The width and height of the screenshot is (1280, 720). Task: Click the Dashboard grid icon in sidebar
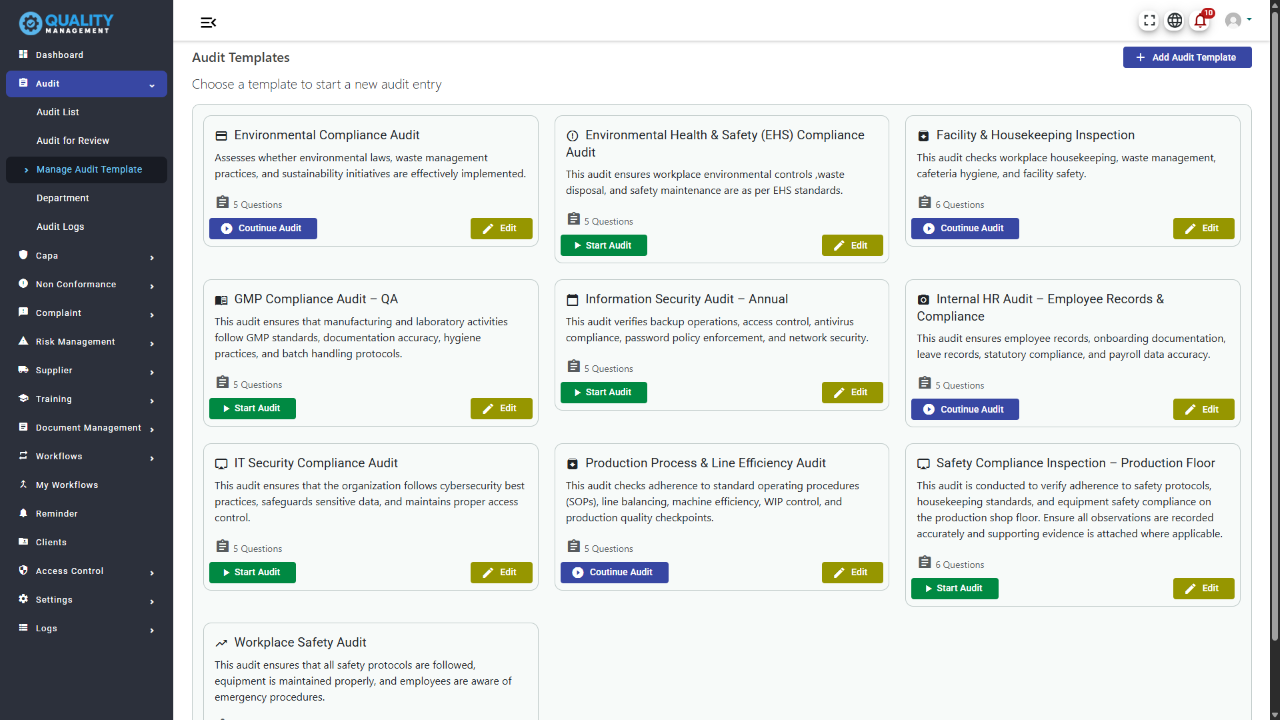(x=24, y=55)
